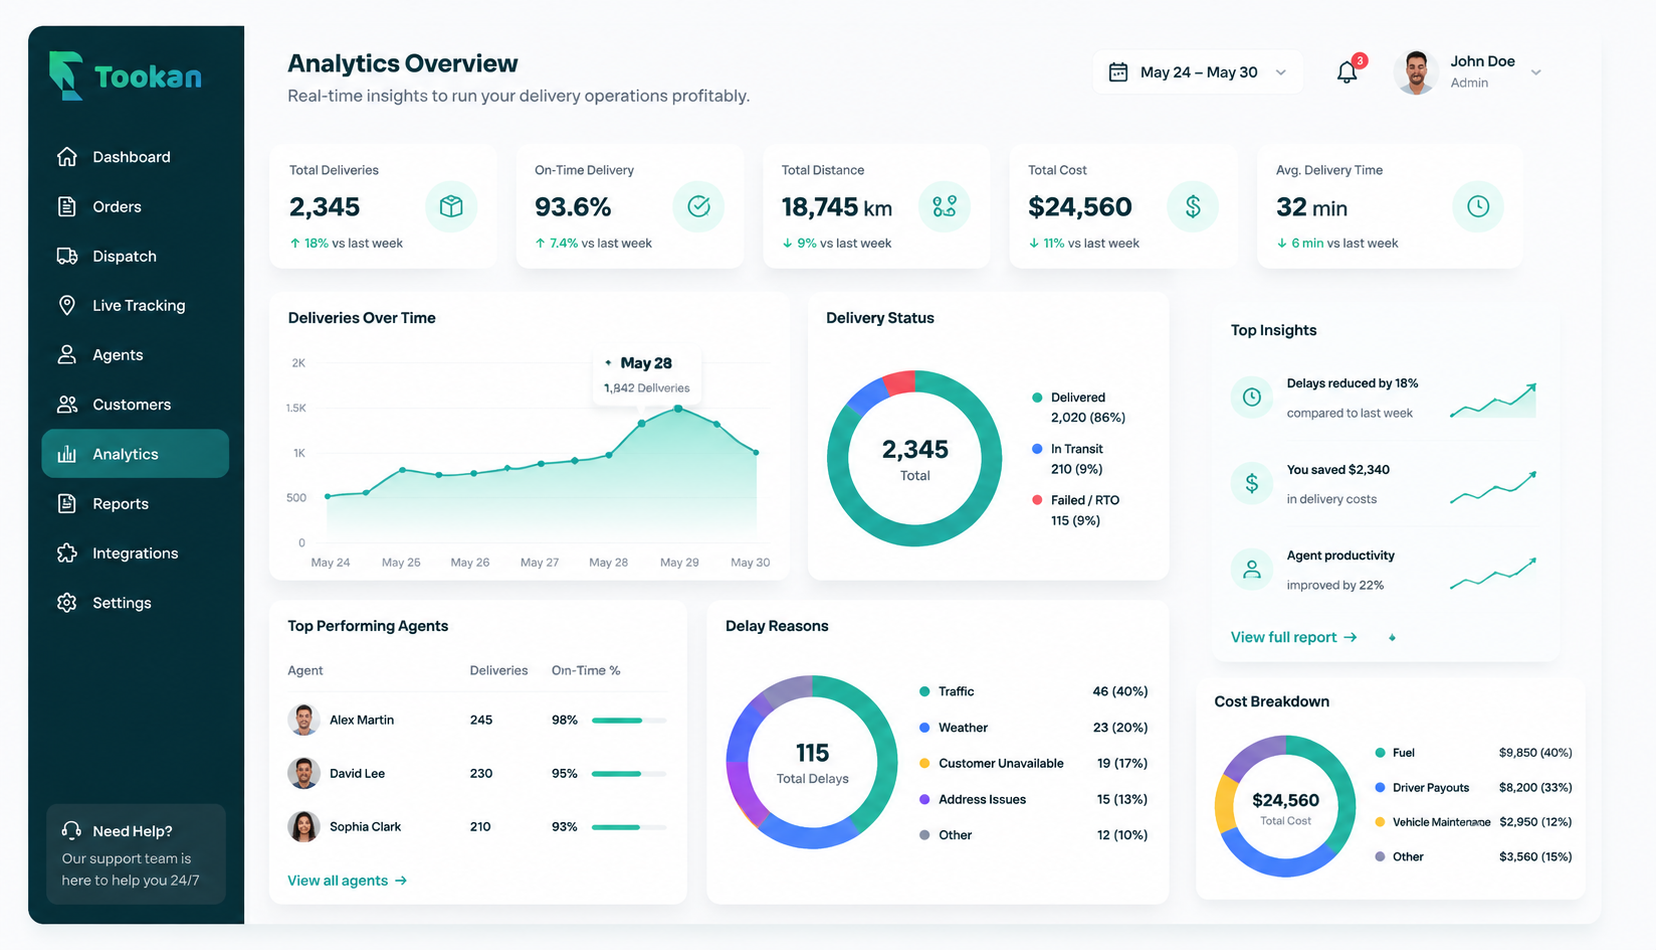Open notifications via the bell icon
Image resolution: width=1656 pixels, height=950 pixels.
pyautogui.click(x=1347, y=72)
